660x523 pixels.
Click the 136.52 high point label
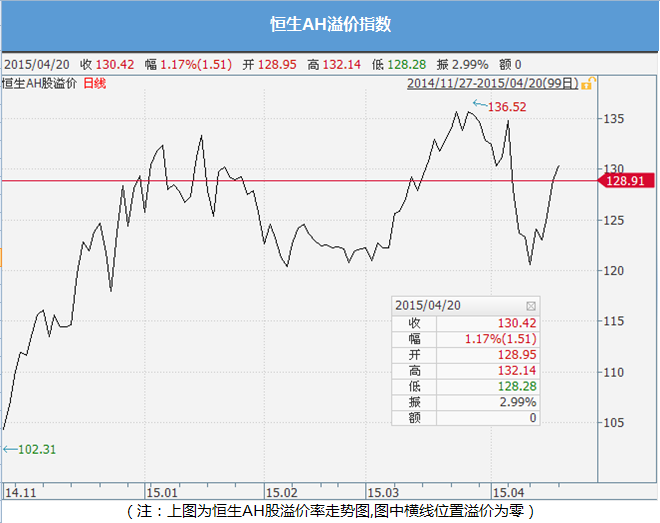(507, 107)
